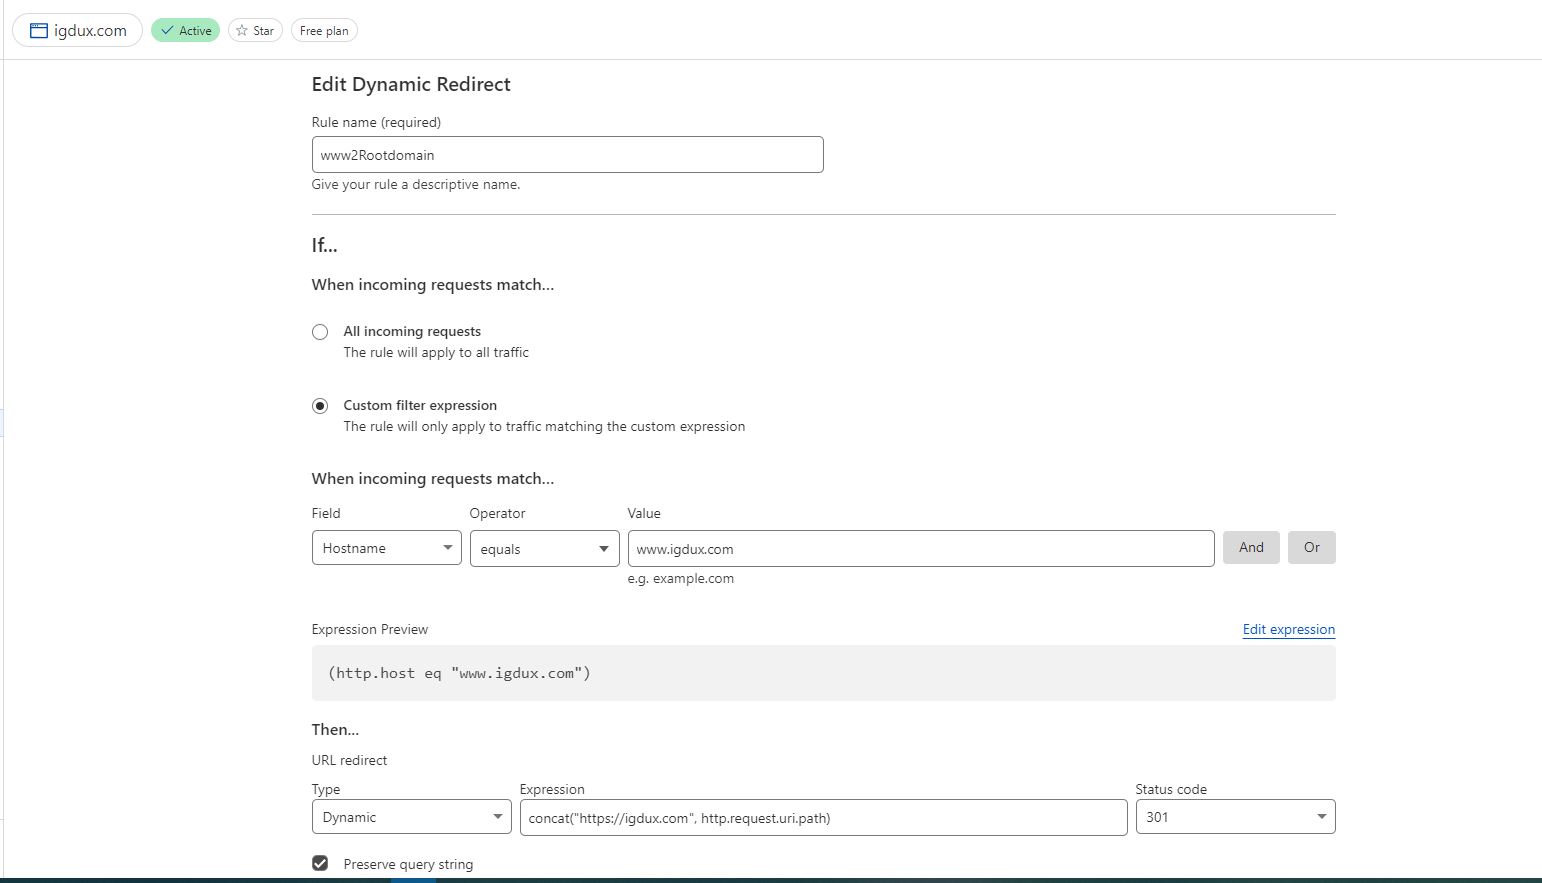Select the Custom filter expression radio option
Image resolution: width=1542 pixels, height=883 pixels.
pos(320,406)
